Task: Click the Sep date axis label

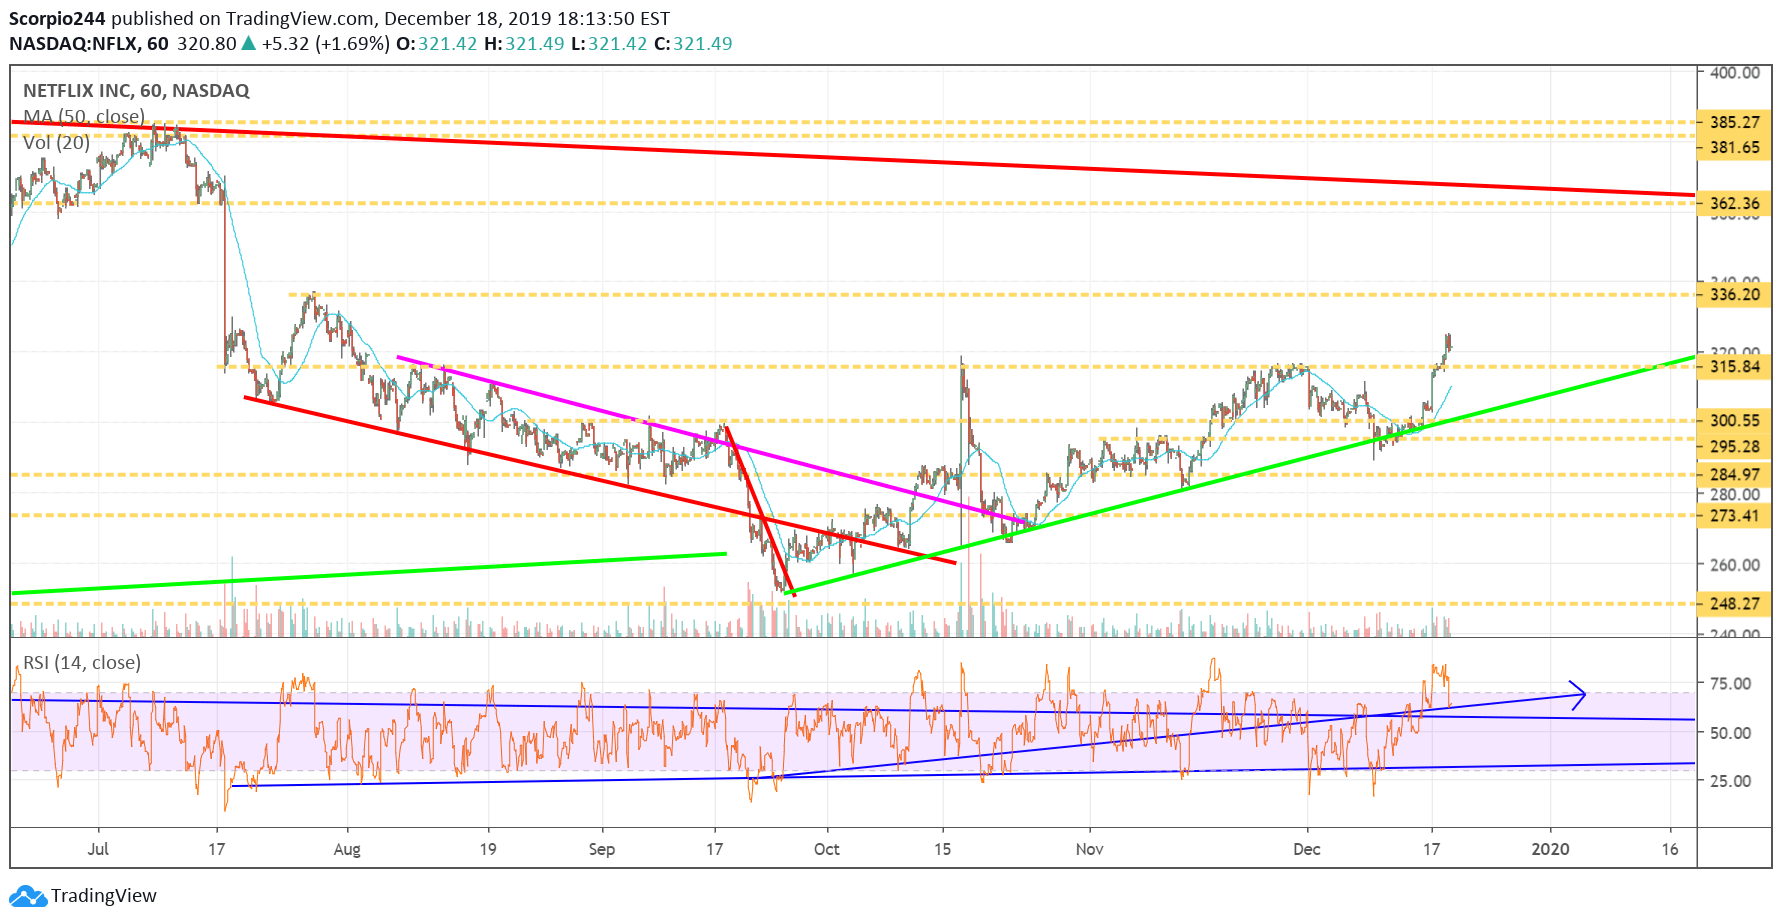Action: point(602,849)
